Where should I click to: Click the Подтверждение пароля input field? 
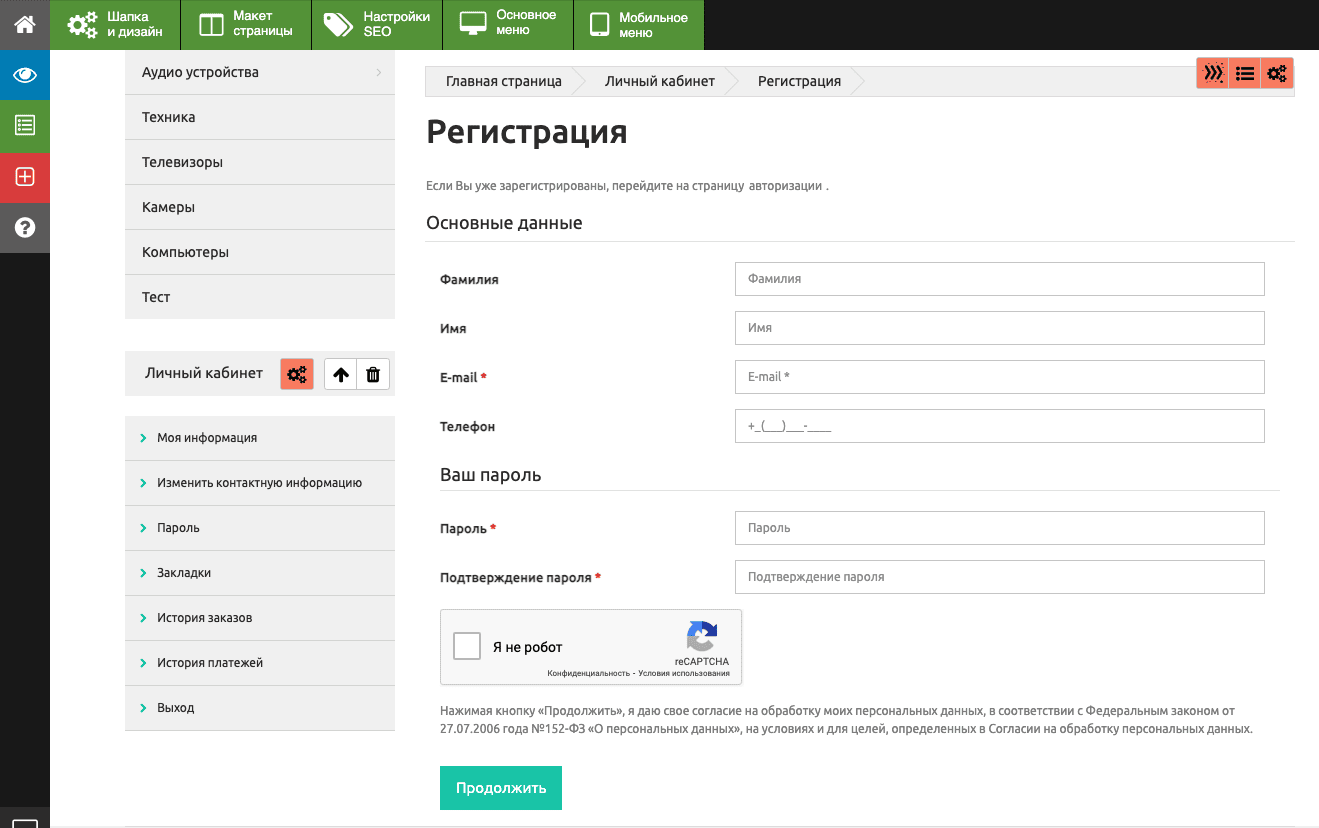[1000, 577]
